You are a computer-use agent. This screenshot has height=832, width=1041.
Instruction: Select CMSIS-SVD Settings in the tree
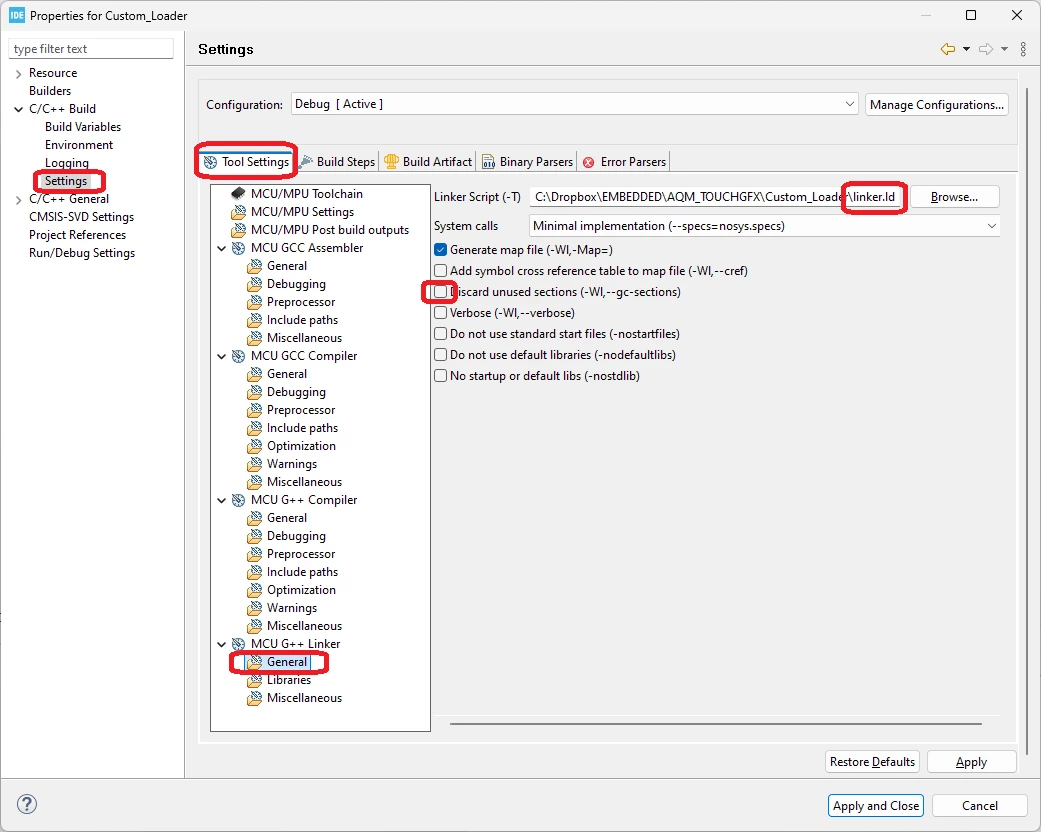click(81, 217)
